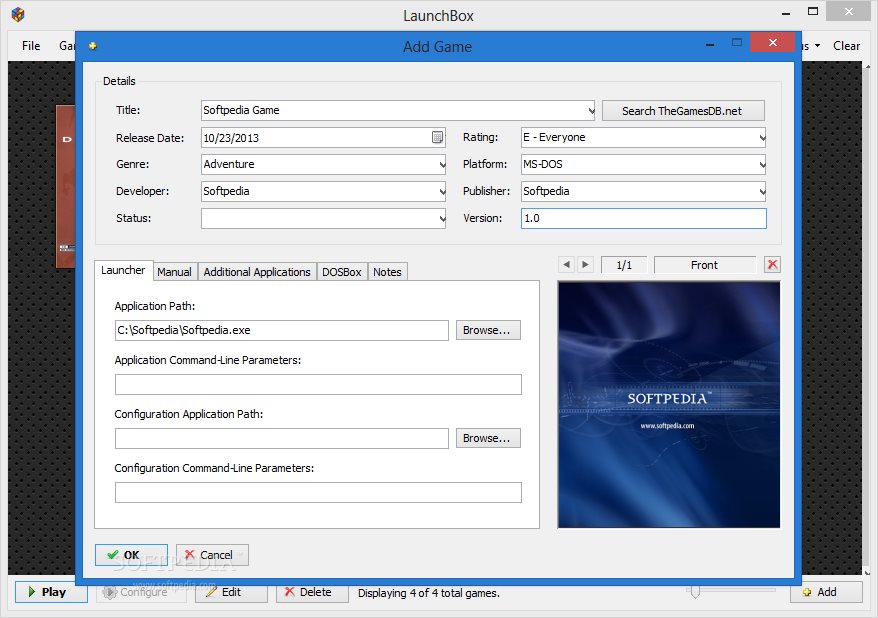Click Configuration Command-Line Parameters field
The height and width of the screenshot is (618, 878).
pyautogui.click(x=318, y=493)
